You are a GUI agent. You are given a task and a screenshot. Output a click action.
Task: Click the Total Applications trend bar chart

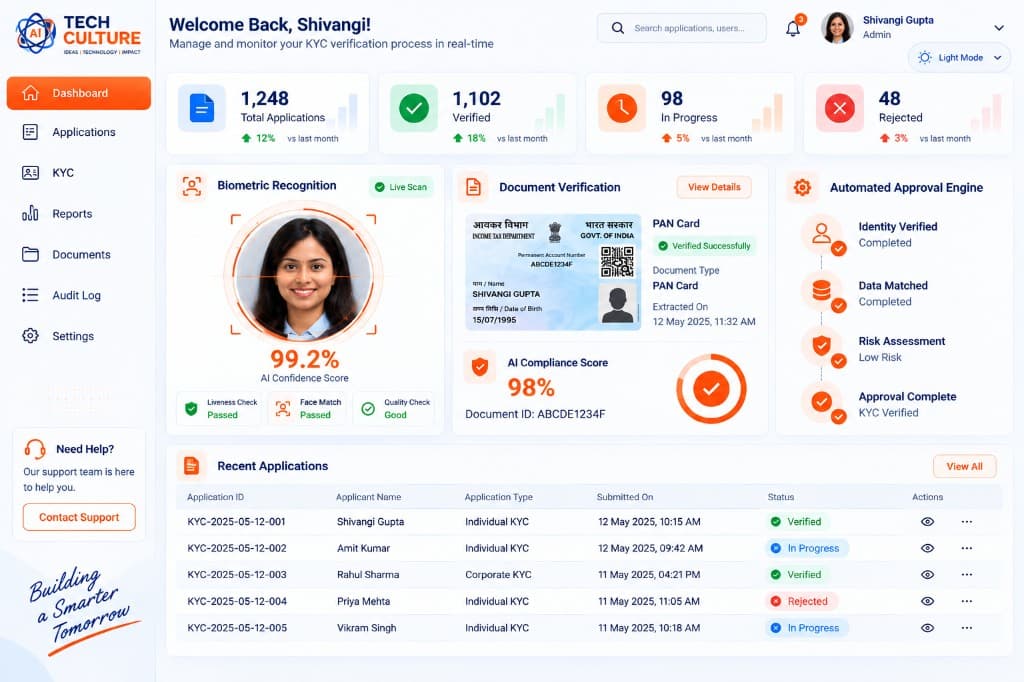pos(345,111)
